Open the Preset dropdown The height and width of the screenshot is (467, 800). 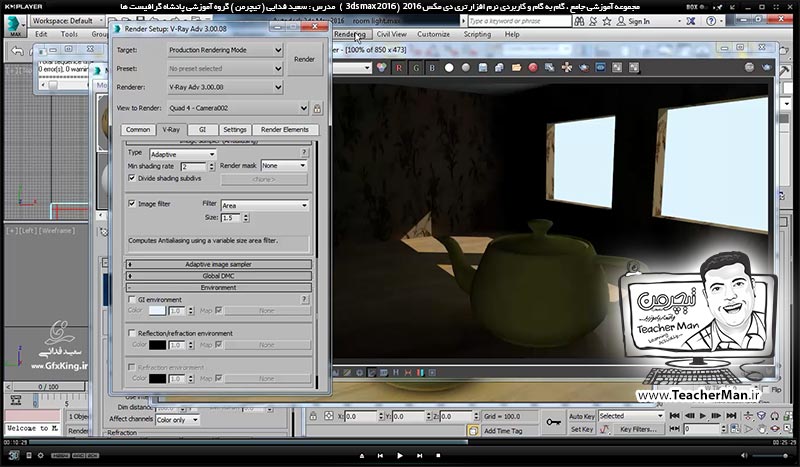tap(225, 68)
